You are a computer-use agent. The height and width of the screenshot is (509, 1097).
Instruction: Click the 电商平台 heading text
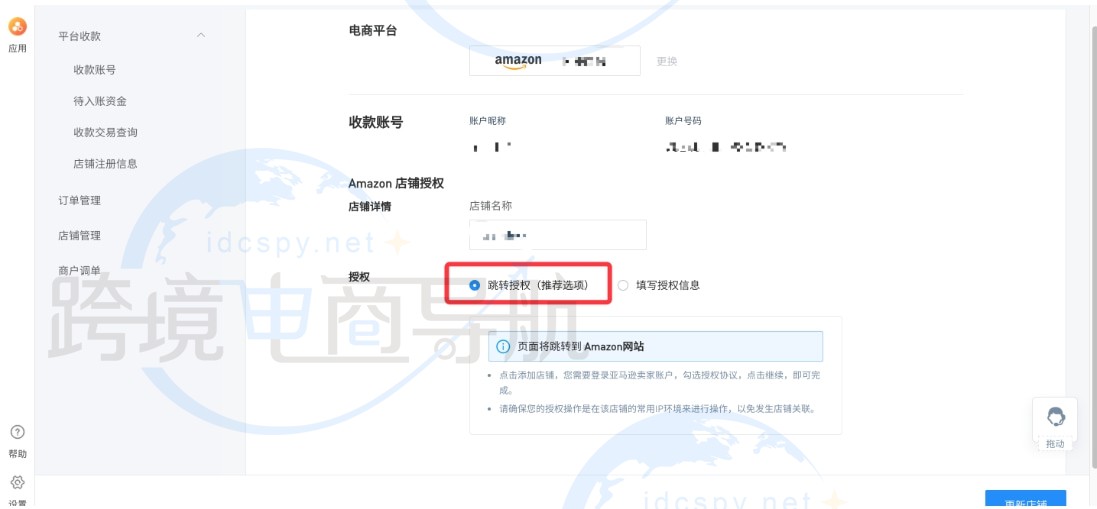[373, 31]
